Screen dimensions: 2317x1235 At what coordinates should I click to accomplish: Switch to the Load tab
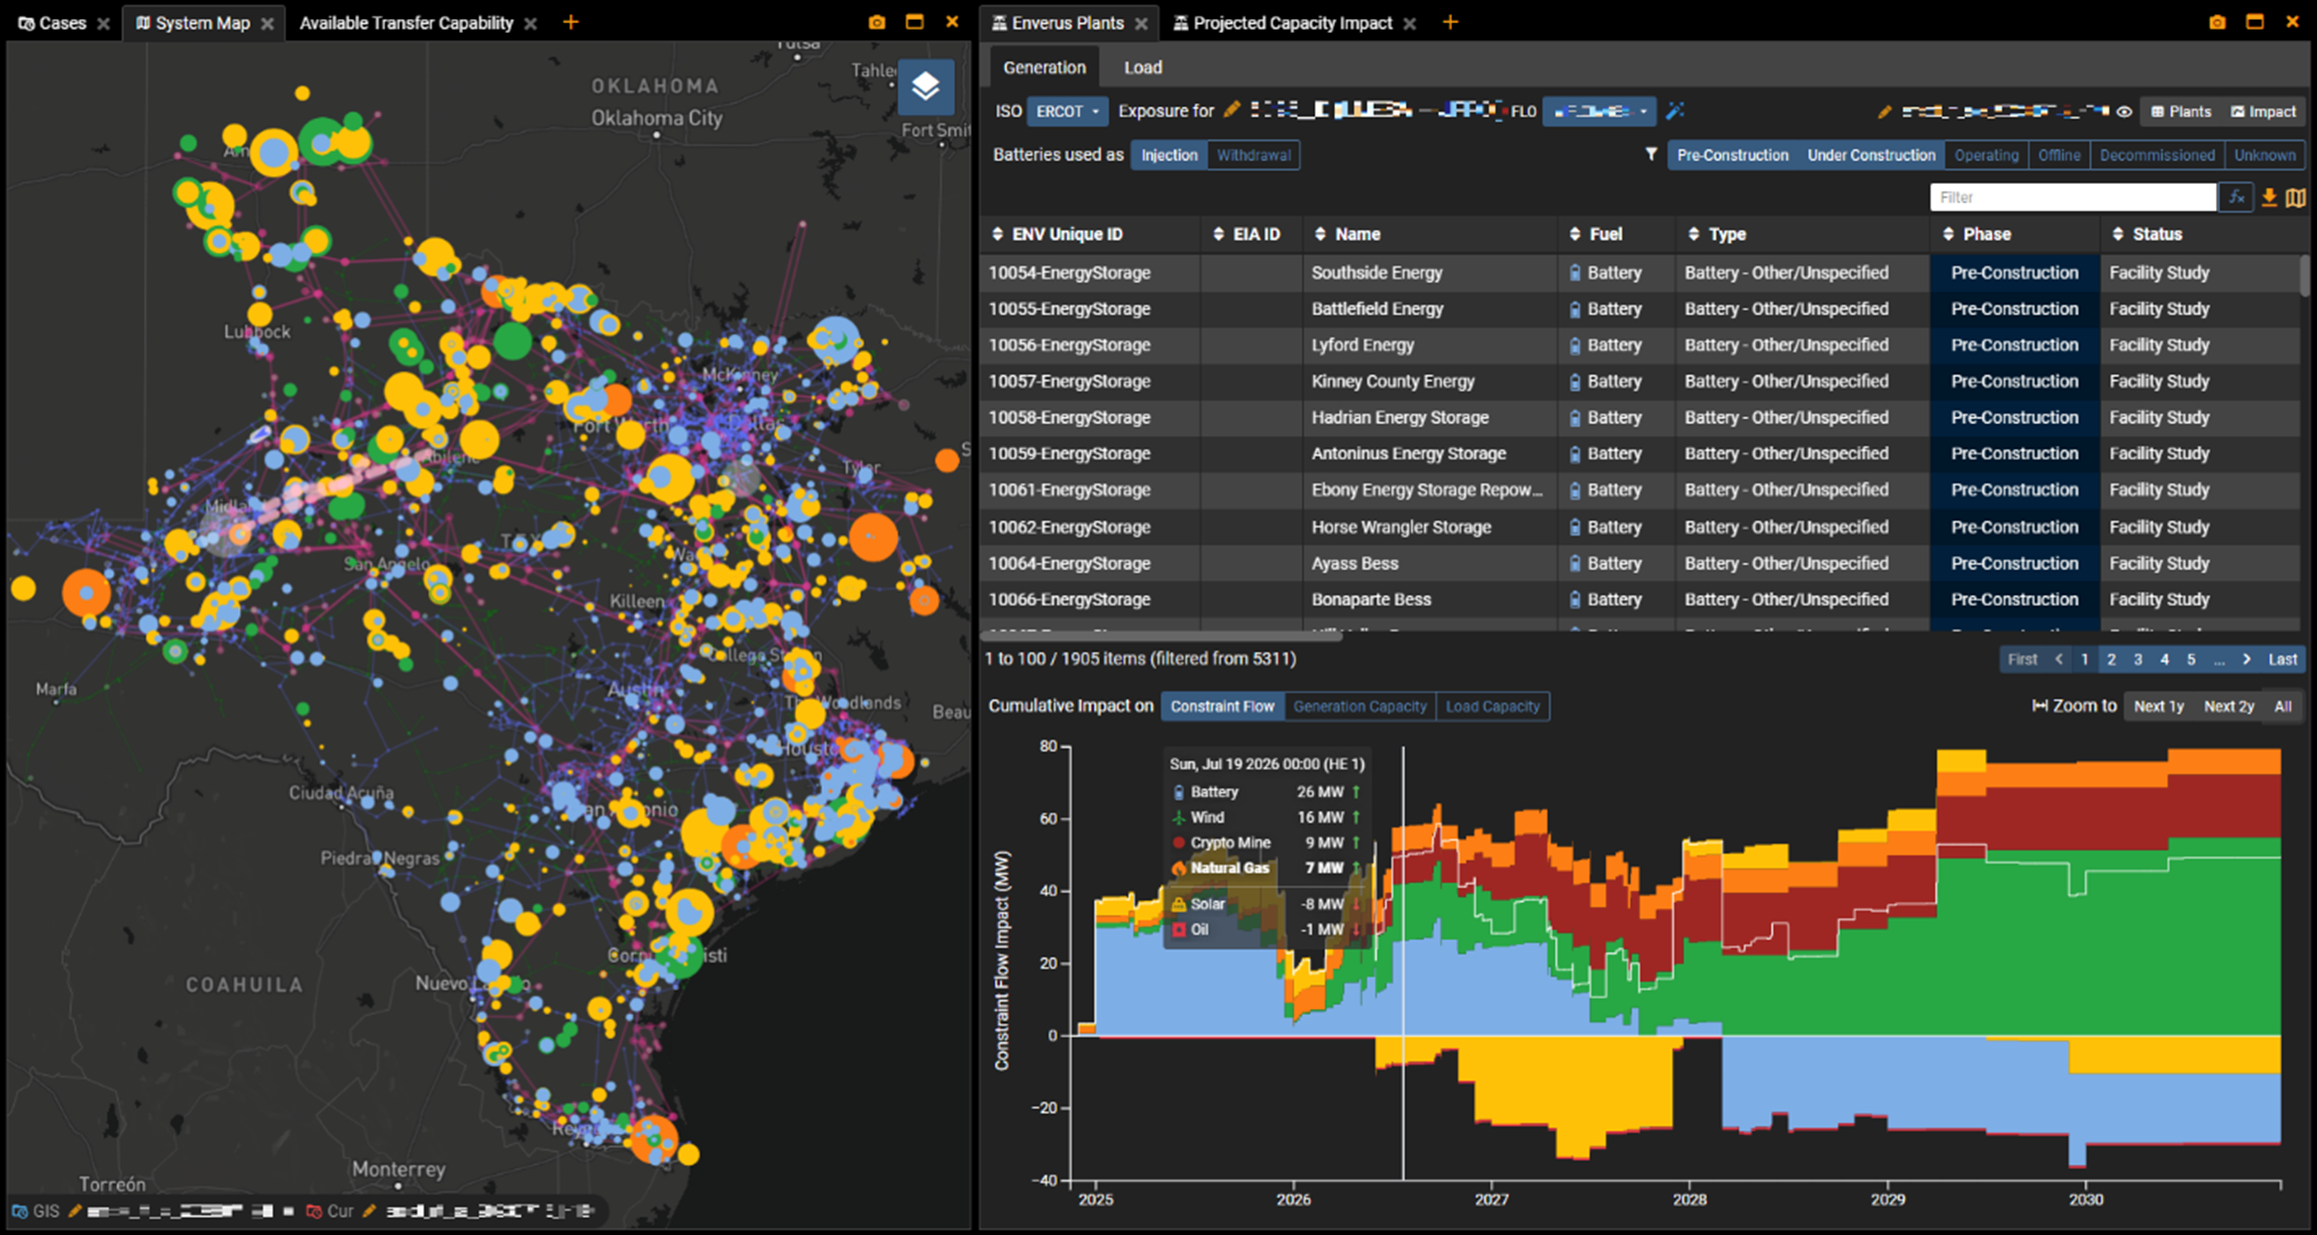click(x=1142, y=67)
